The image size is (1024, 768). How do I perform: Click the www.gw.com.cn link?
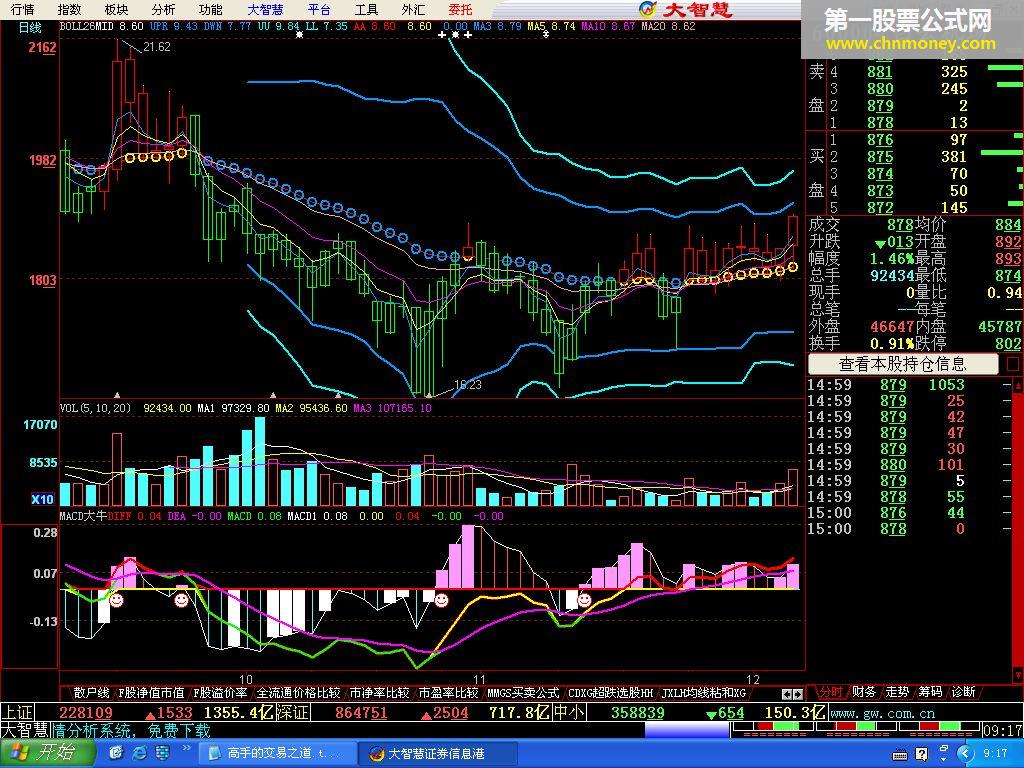point(883,712)
